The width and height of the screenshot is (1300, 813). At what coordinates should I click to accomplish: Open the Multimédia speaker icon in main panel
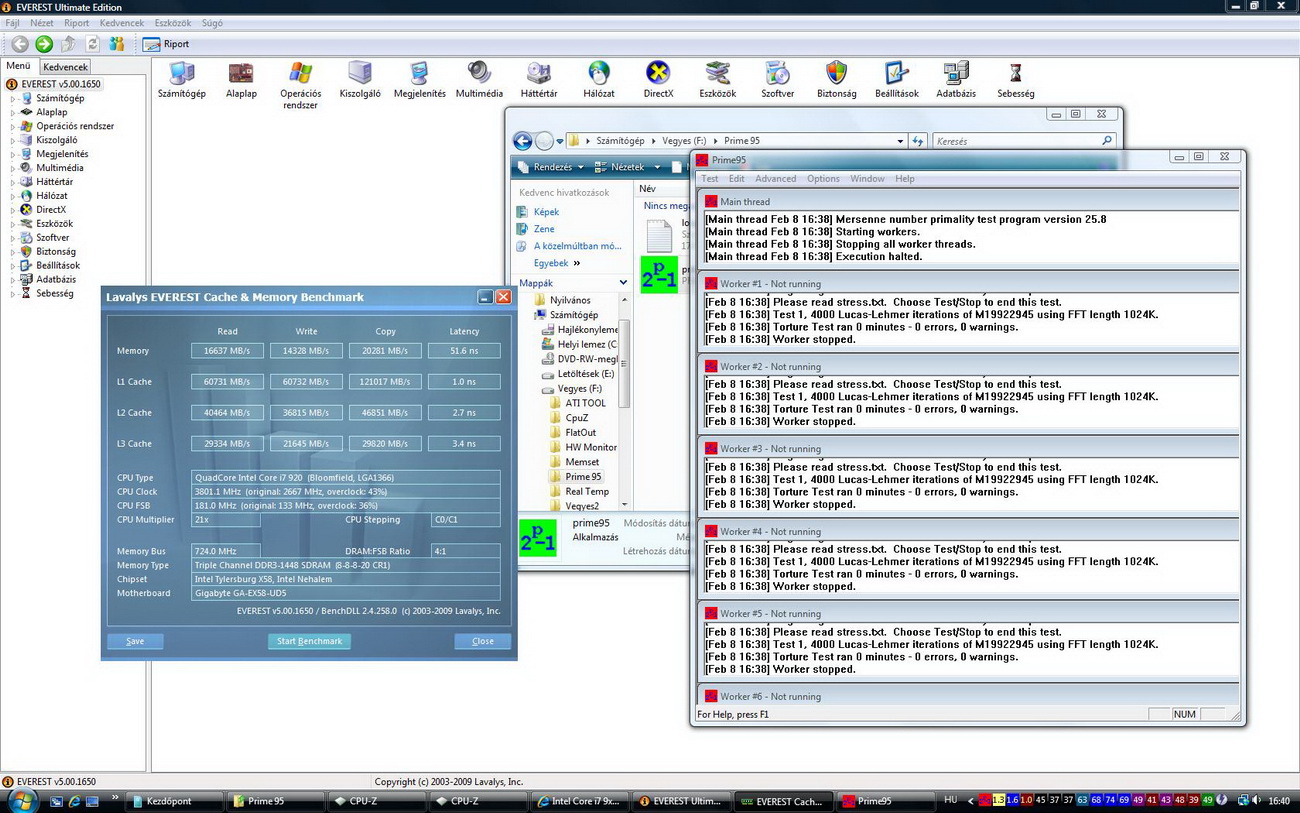point(479,80)
